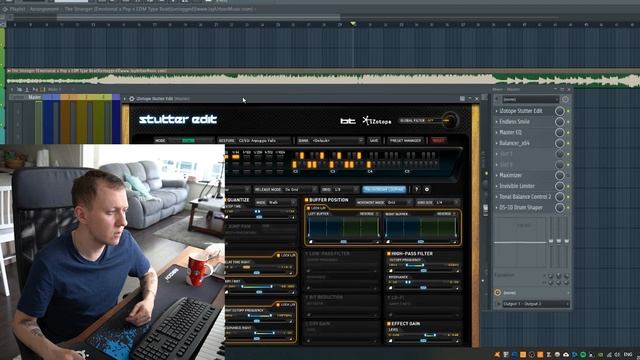Open the mixer input selector set to none

[x=530, y=99]
